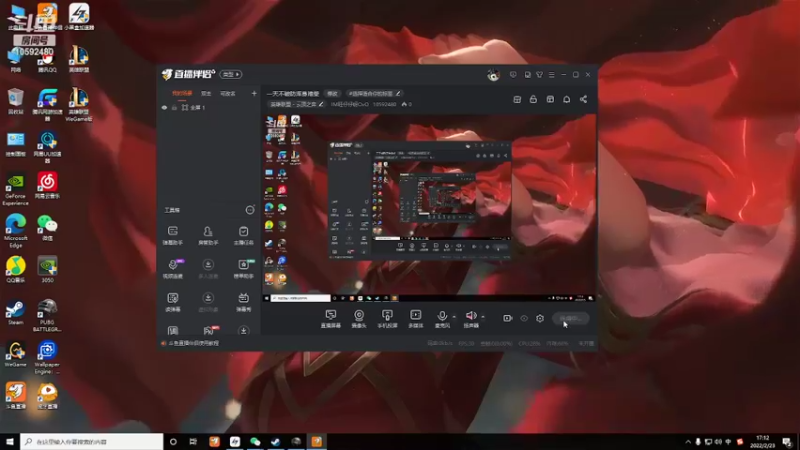Edit the stream tag selection pill
800x450 pixels.
click(374, 93)
